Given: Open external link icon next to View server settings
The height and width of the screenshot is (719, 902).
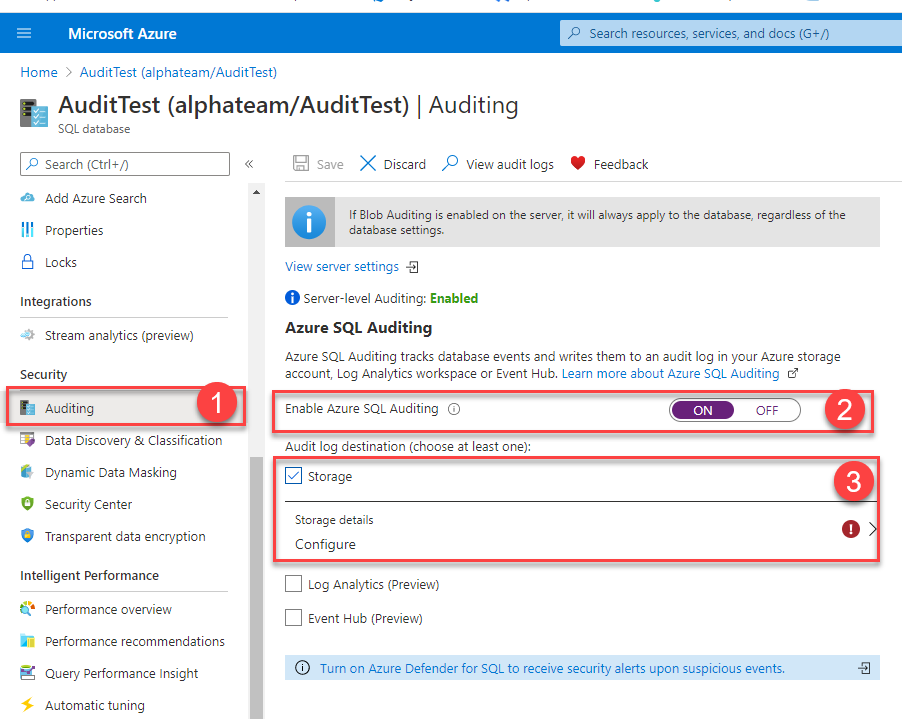Looking at the screenshot, I should tap(412, 267).
